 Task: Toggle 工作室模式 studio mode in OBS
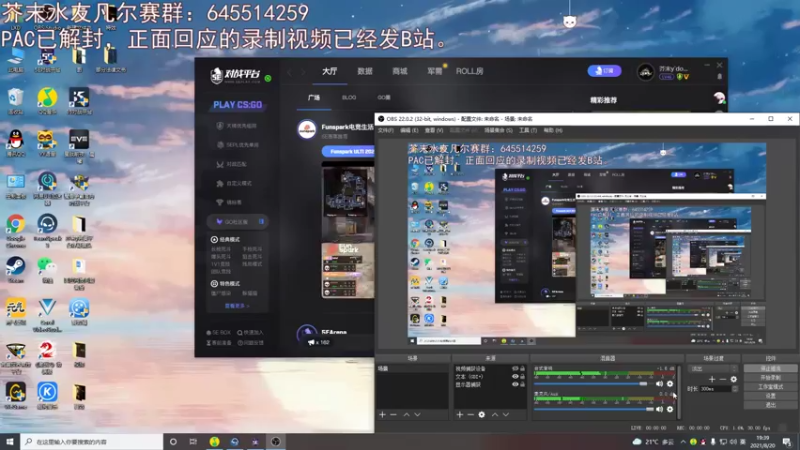tap(770, 387)
